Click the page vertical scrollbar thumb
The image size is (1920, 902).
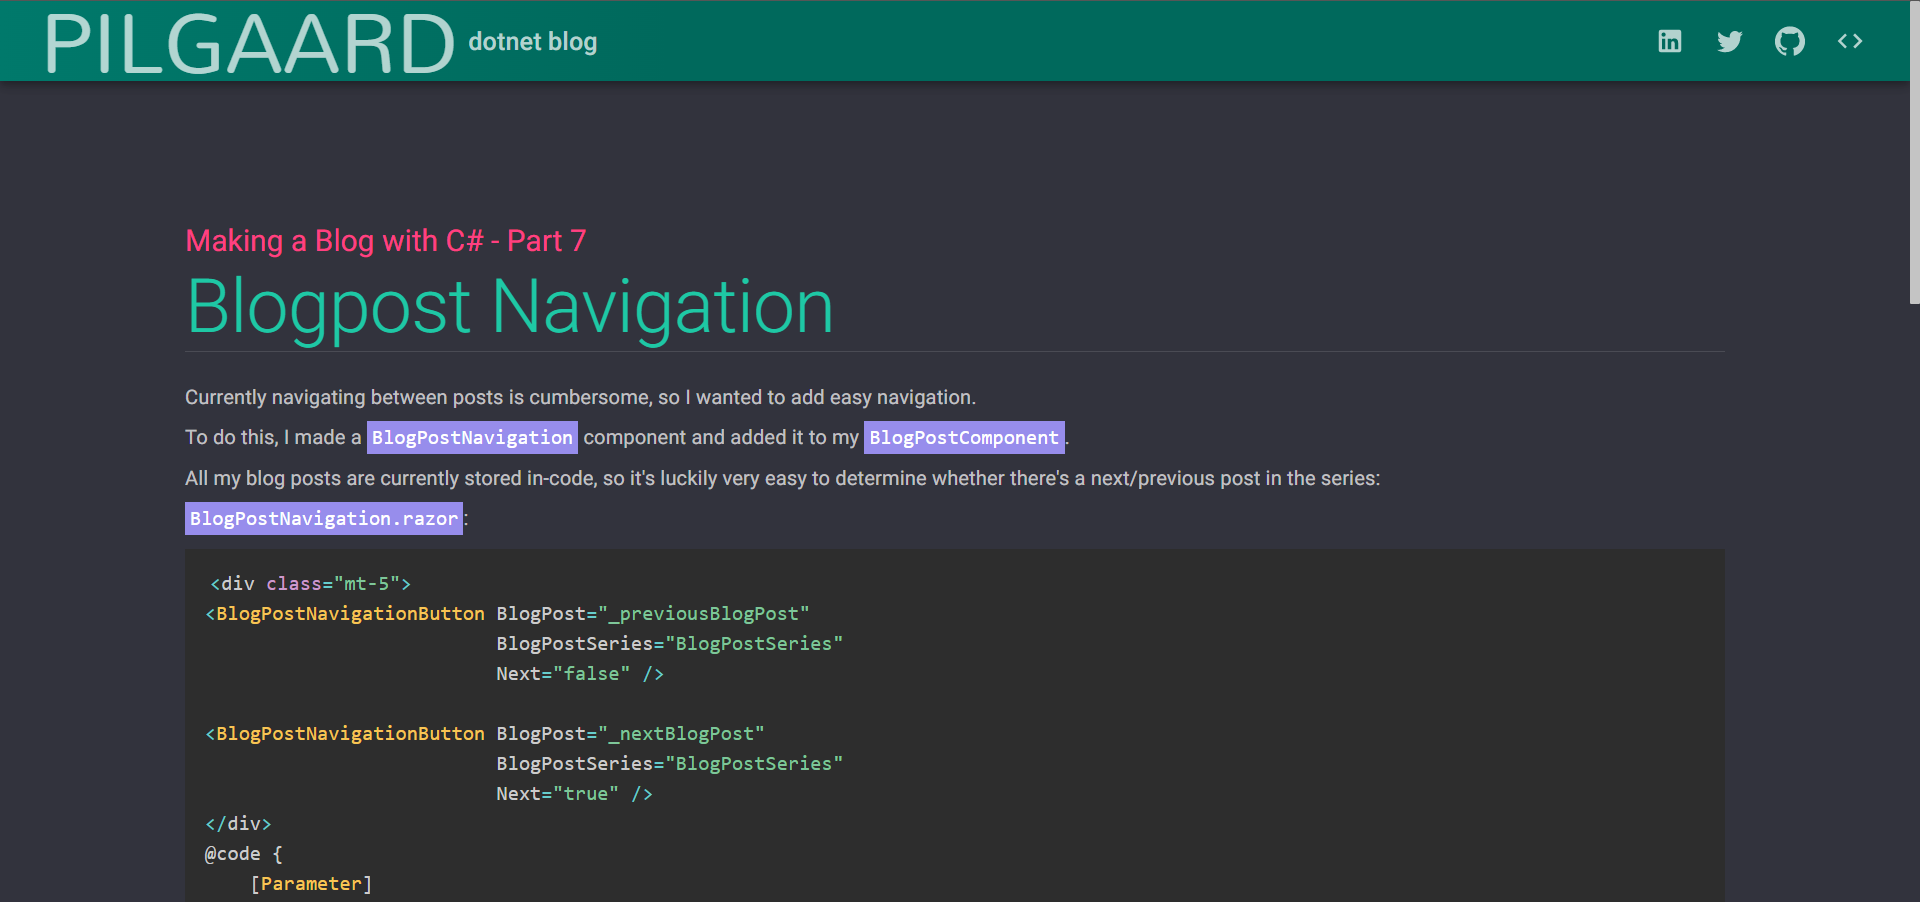(1914, 152)
